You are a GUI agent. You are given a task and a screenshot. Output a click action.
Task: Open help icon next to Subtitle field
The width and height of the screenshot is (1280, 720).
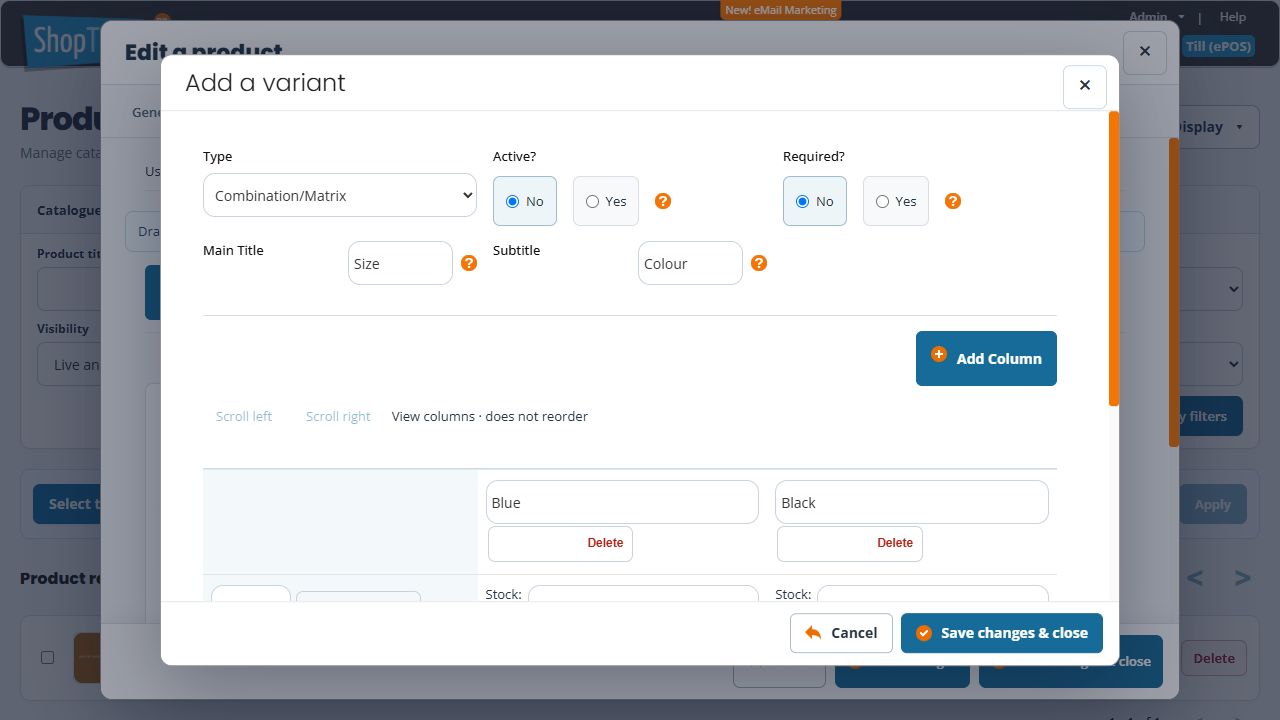point(759,263)
